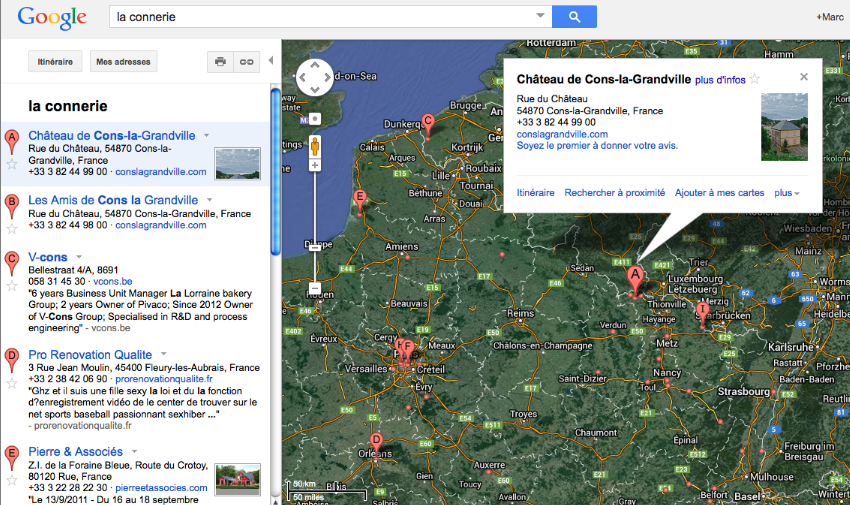Click the Google logo
This screenshot has height=505, width=850.
tap(52, 18)
